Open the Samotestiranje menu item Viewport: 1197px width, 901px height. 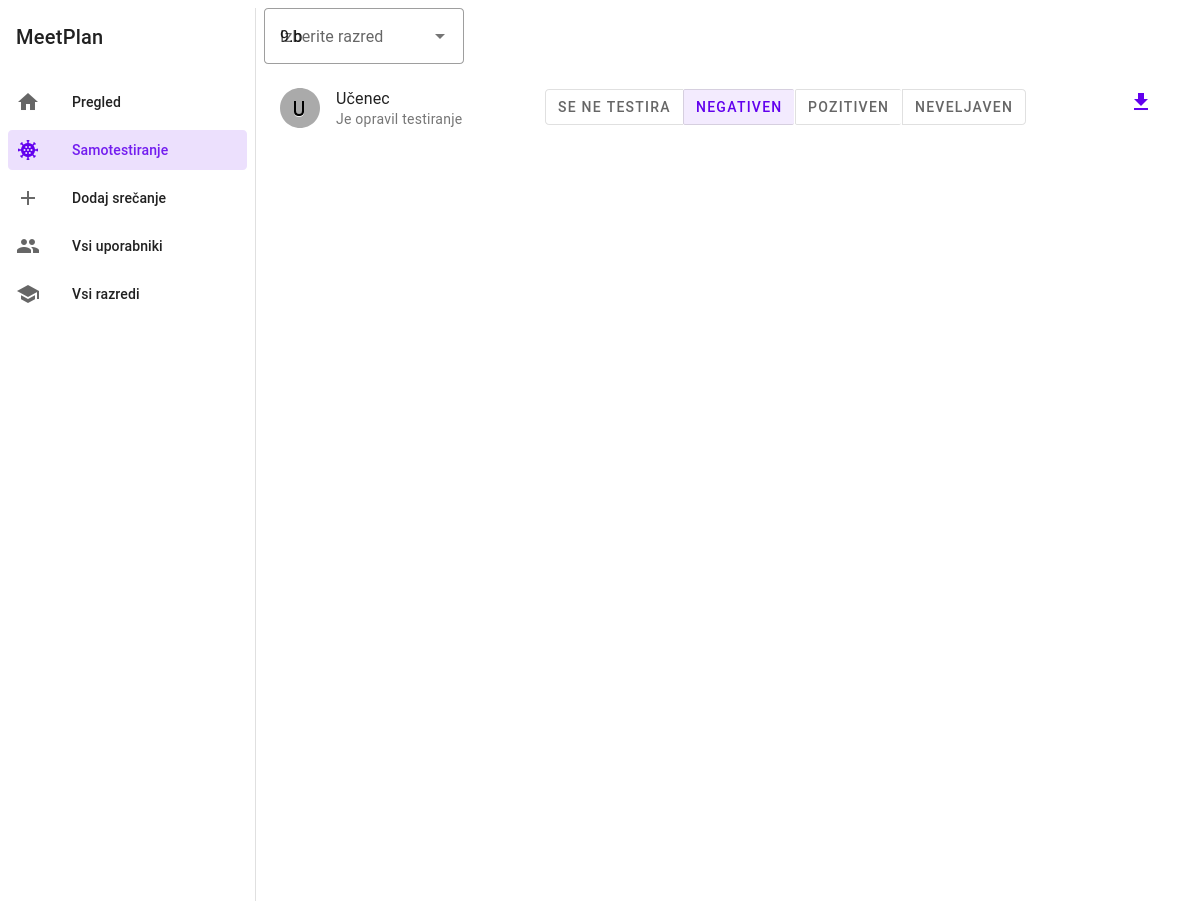(x=127, y=150)
